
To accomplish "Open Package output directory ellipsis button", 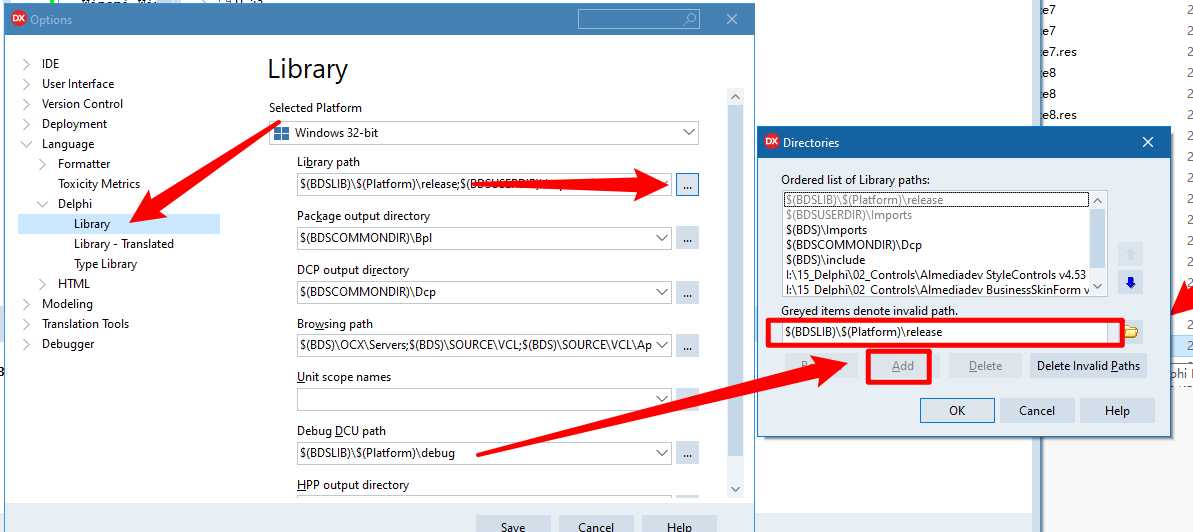I will [687, 238].
